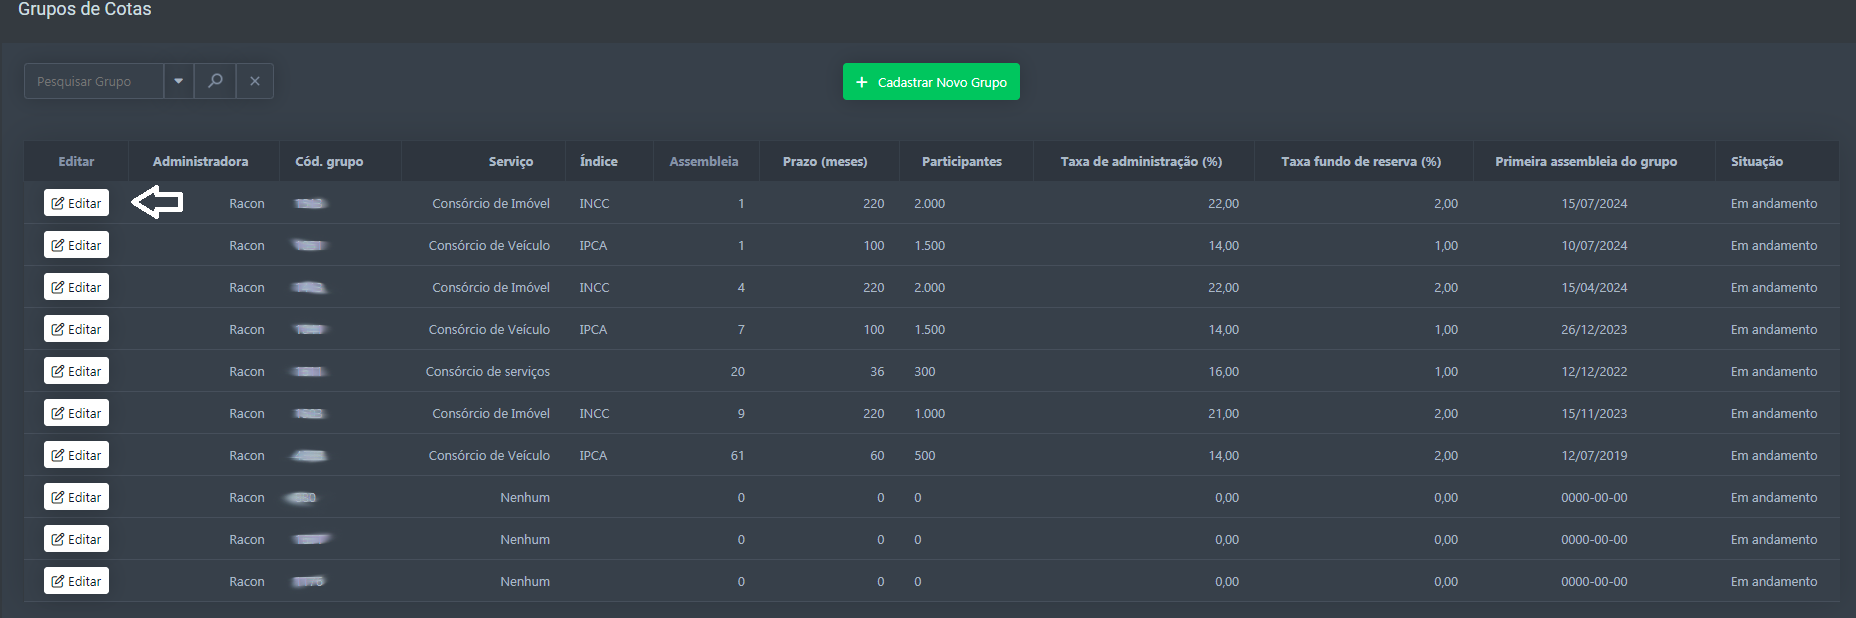
Task: Click the Administradora column header
Action: 200,161
